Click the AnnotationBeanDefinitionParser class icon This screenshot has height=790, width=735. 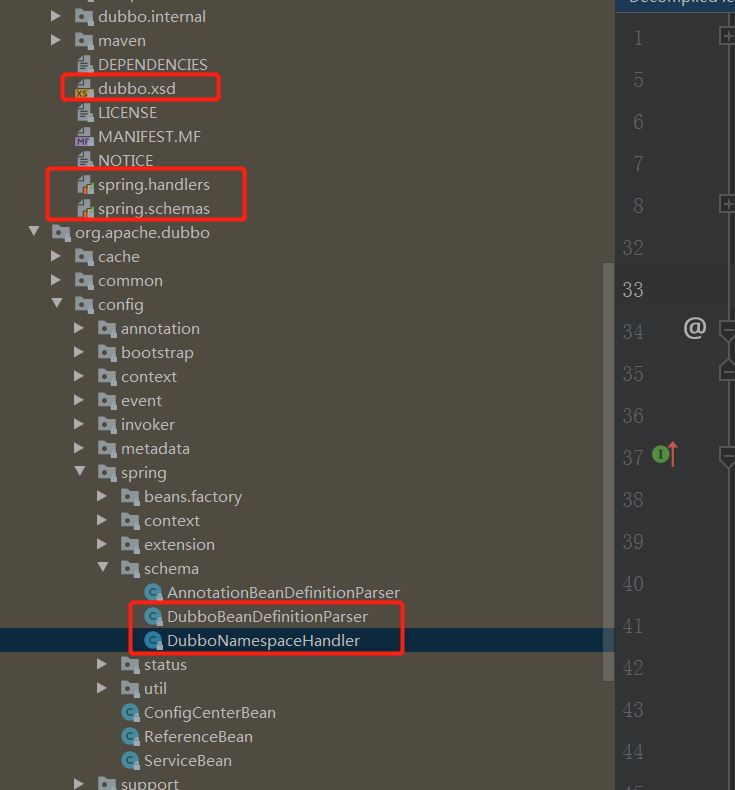[x=153, y=592]
